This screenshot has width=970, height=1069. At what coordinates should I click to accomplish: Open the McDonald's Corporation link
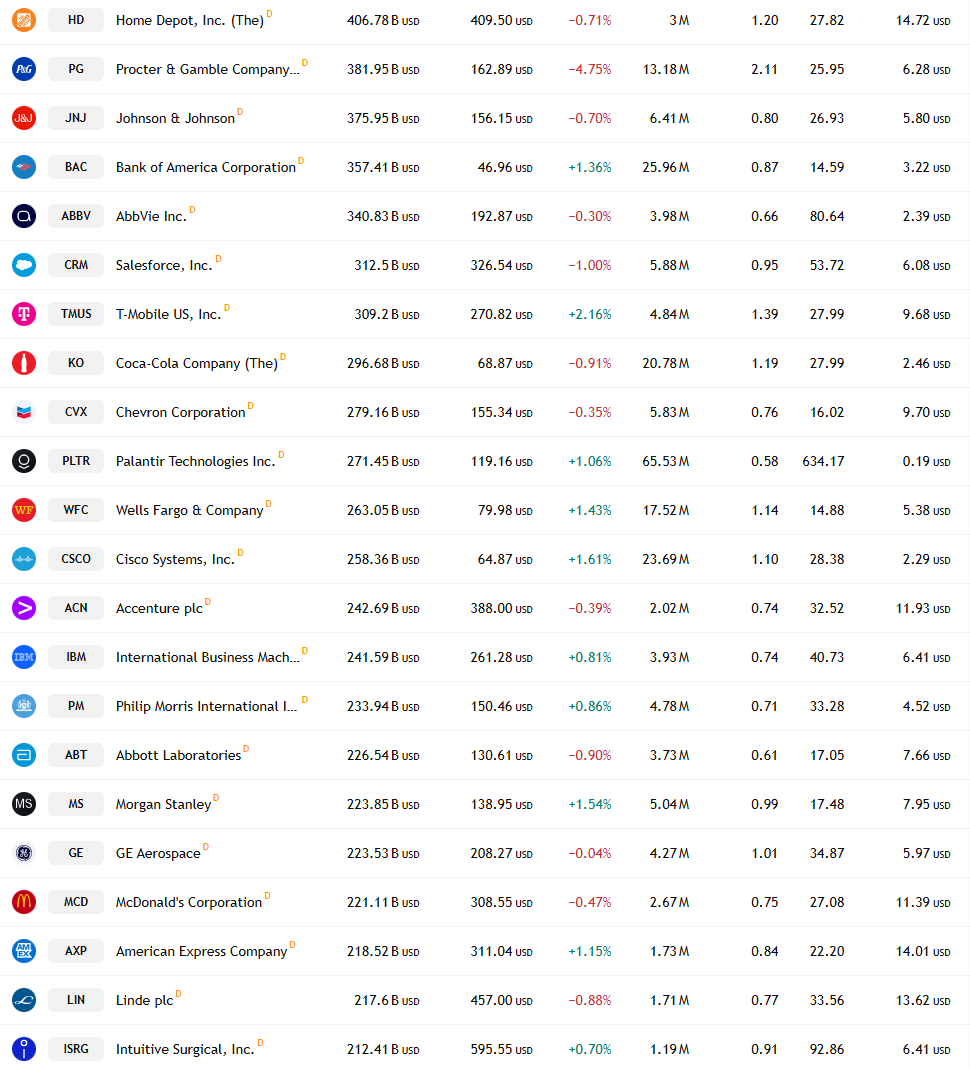coord(189,903)
